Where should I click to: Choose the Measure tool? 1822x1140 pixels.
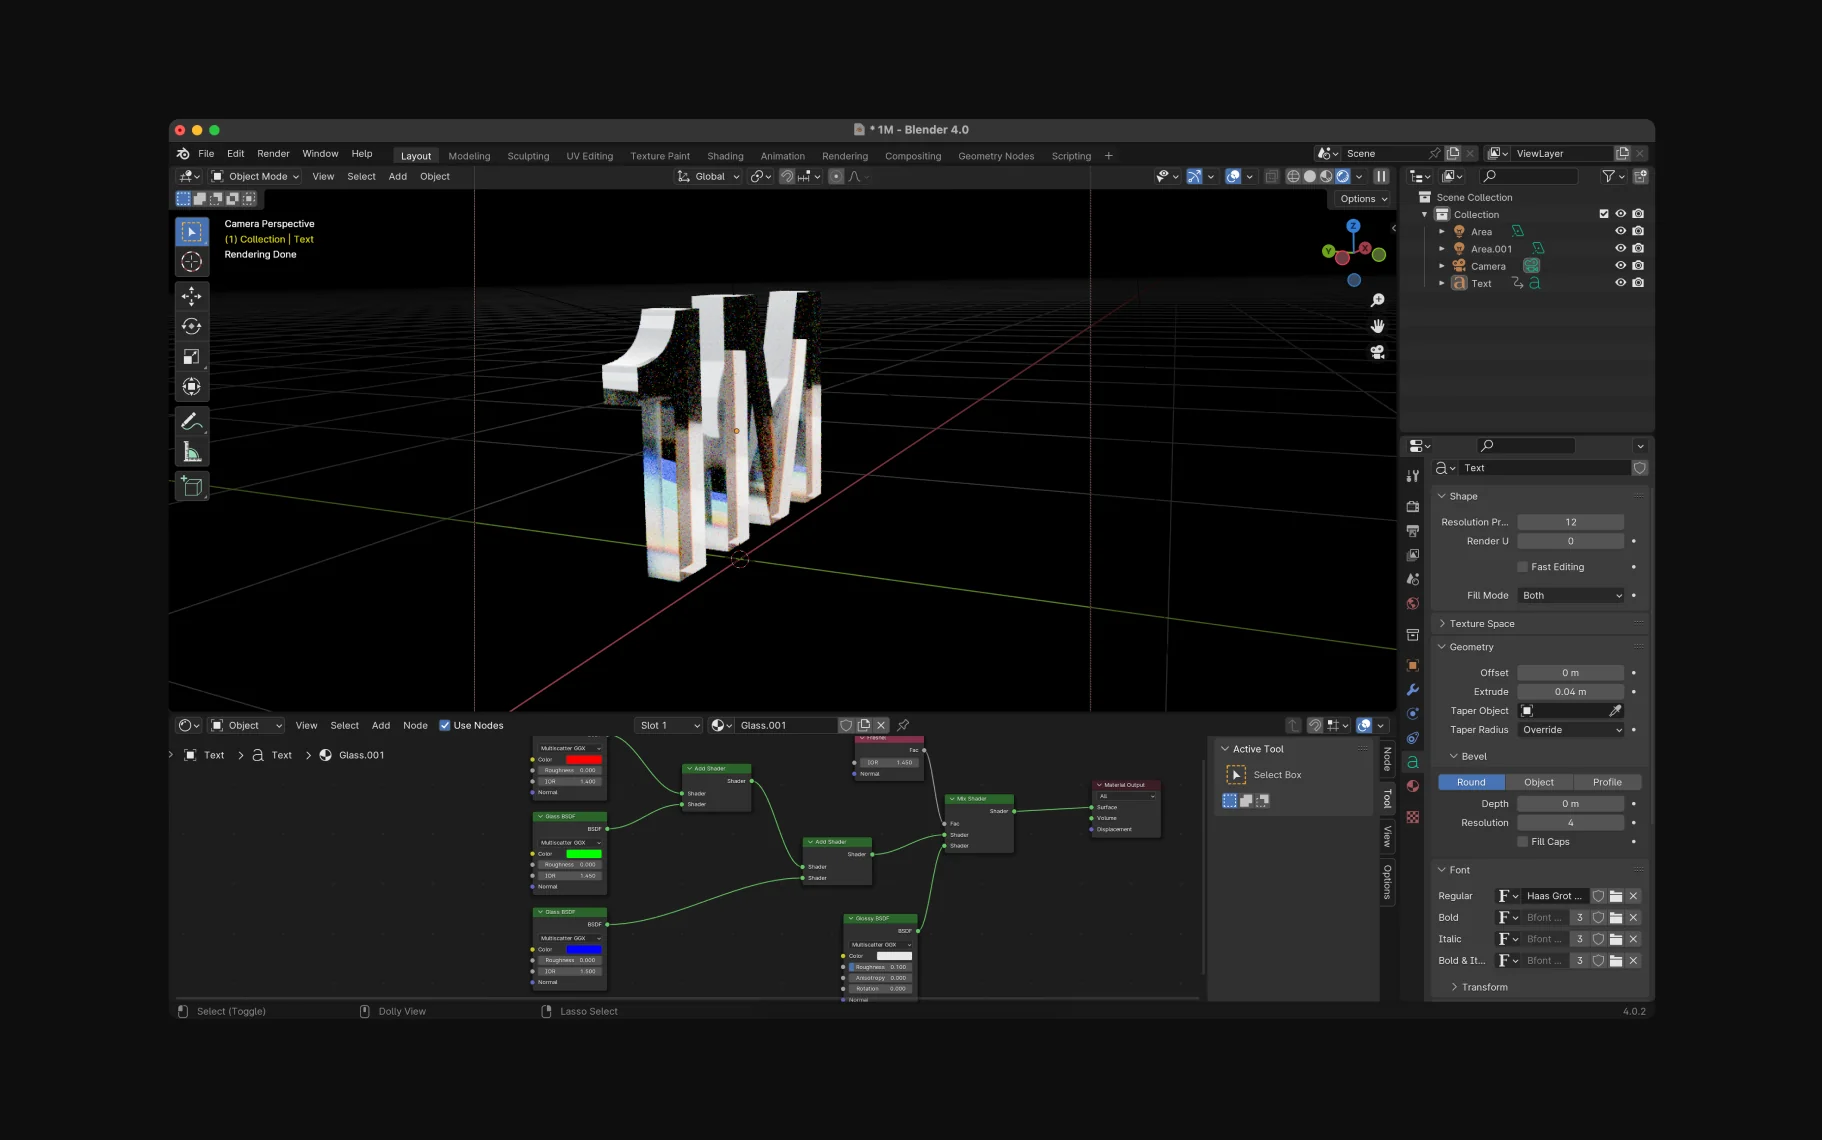point(191,453)
